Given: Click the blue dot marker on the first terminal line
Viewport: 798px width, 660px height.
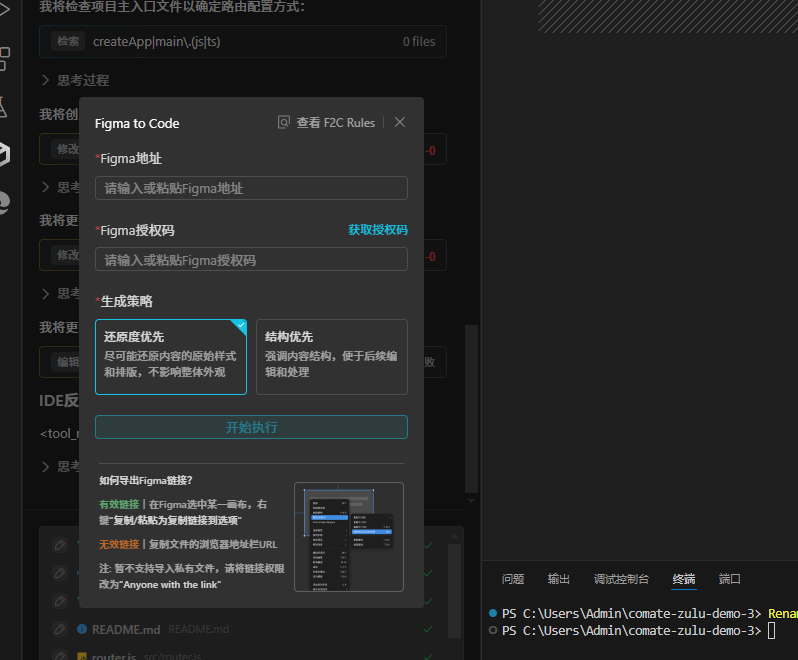Looking at the screenshot, I should [x=493, y=613].
